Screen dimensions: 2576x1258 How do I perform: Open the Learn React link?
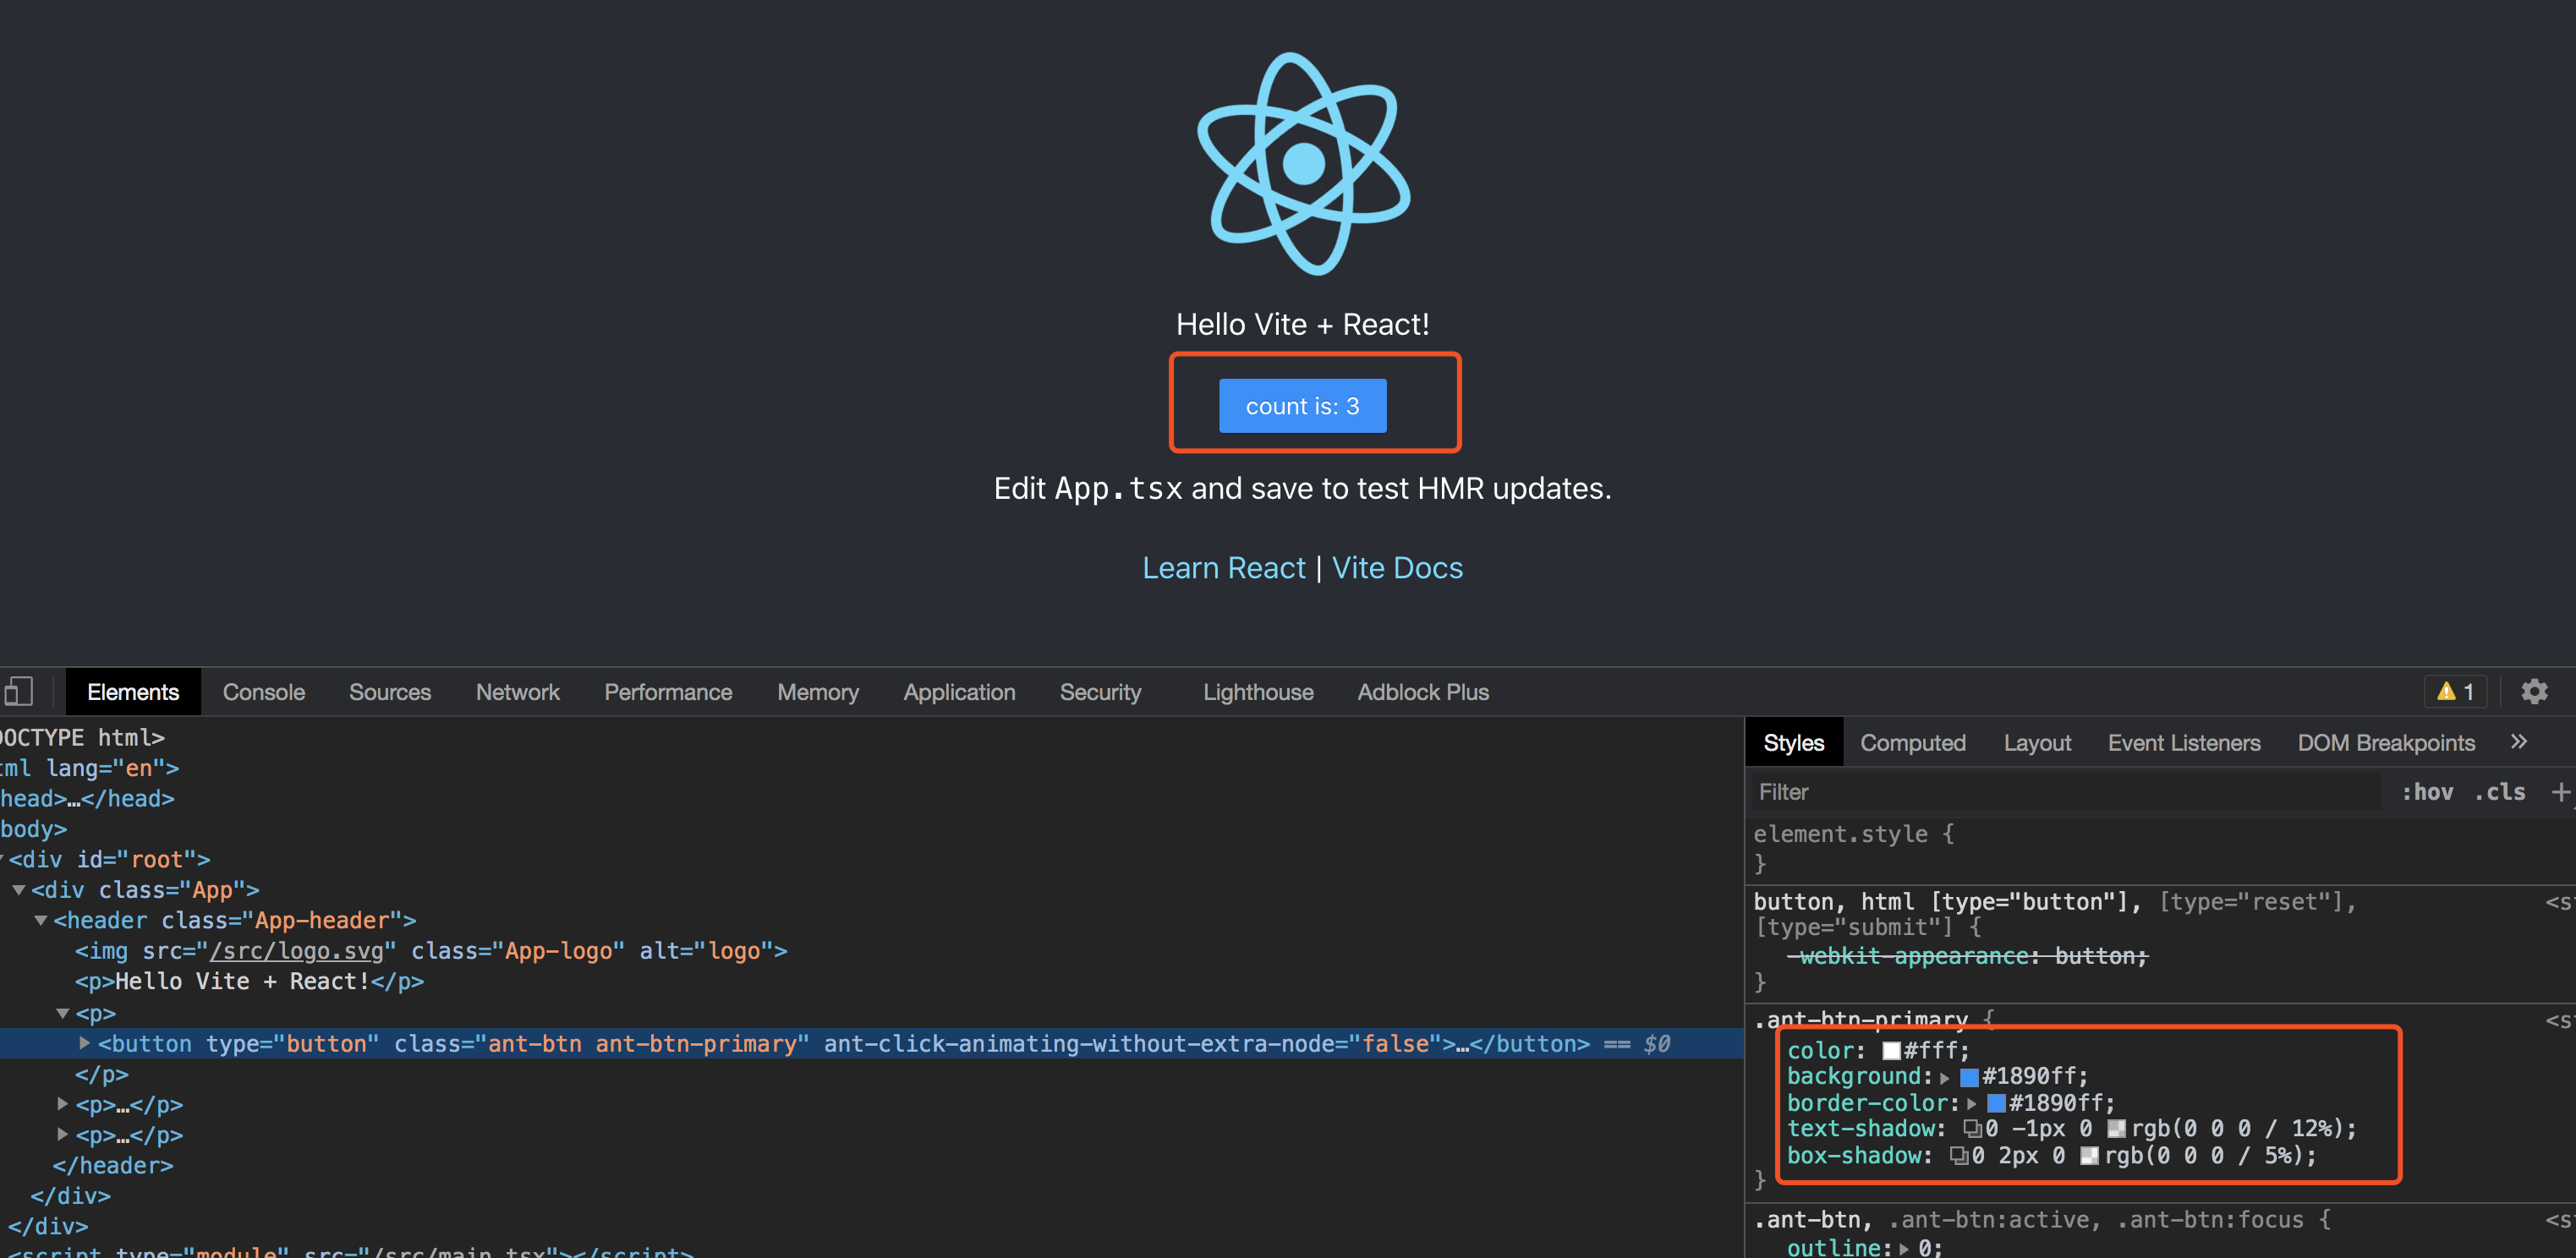(1225, 567)
